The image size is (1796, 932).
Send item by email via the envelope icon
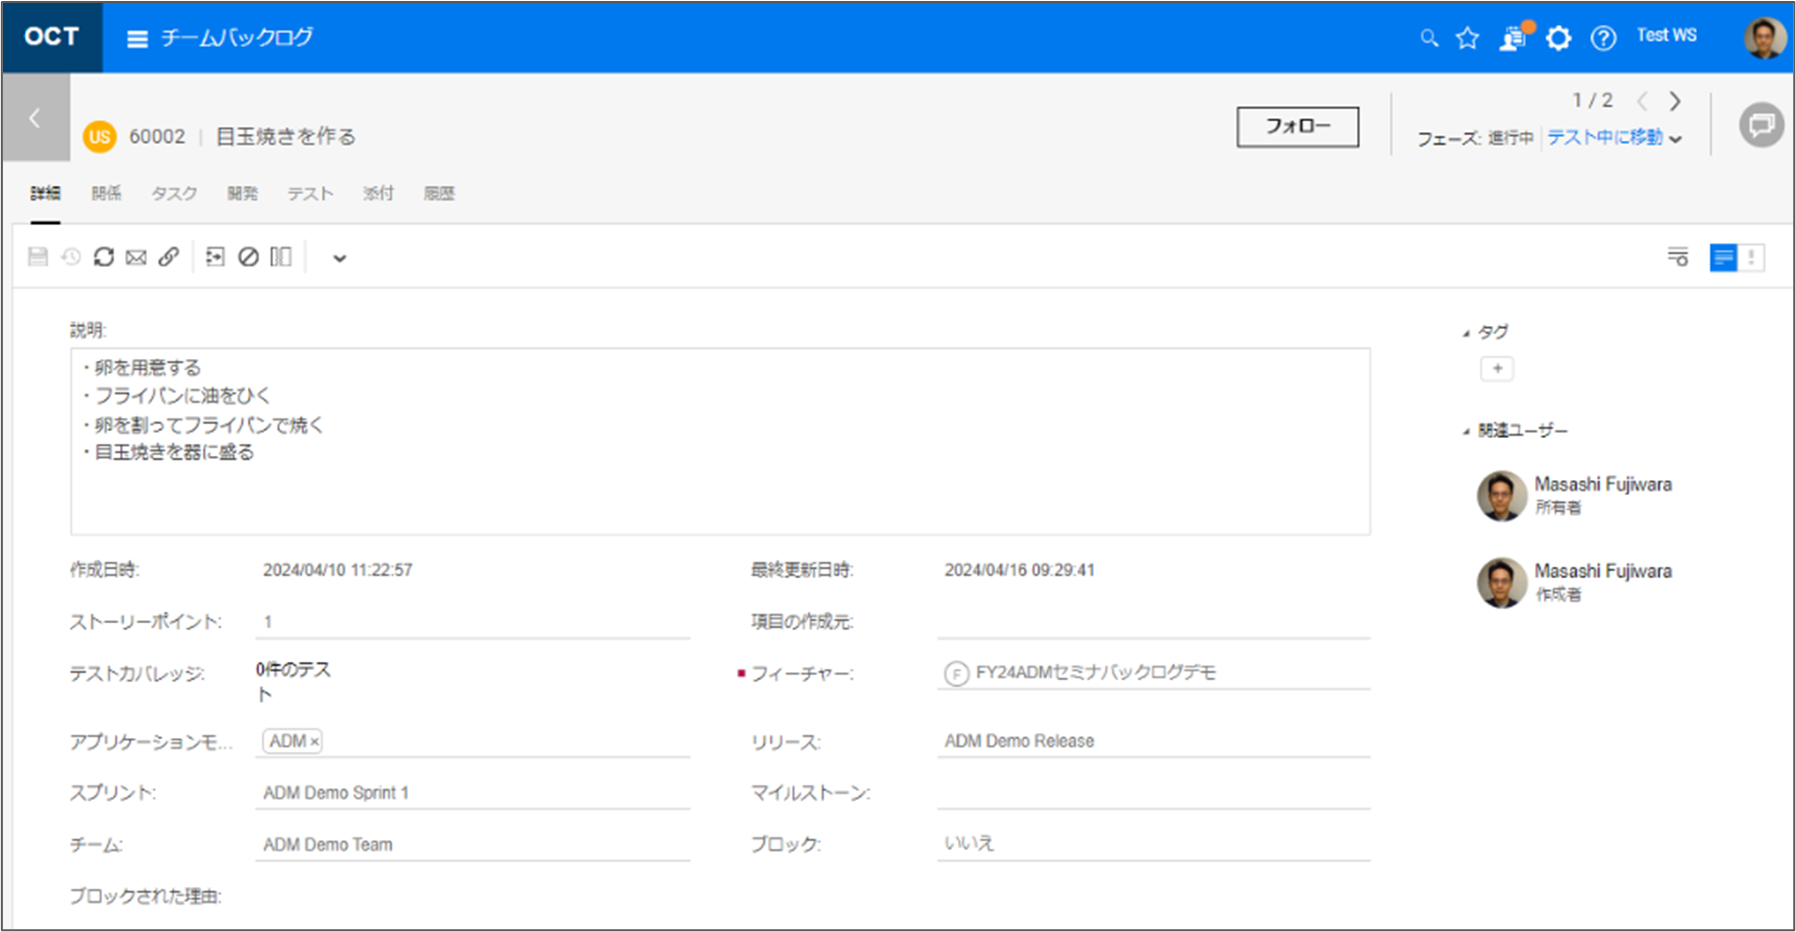coord(136,257)
